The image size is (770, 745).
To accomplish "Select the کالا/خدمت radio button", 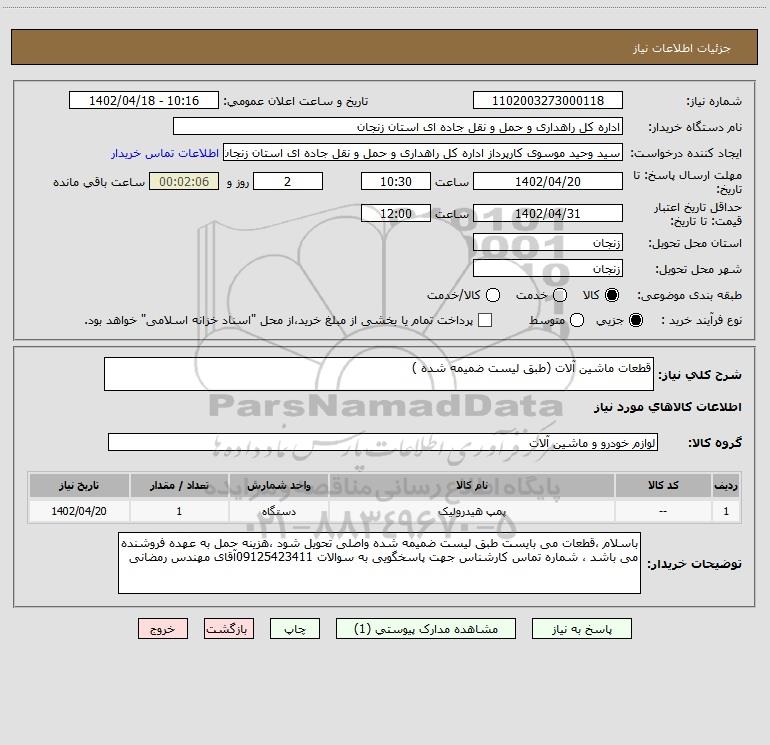I will click(x=493, y=295).
